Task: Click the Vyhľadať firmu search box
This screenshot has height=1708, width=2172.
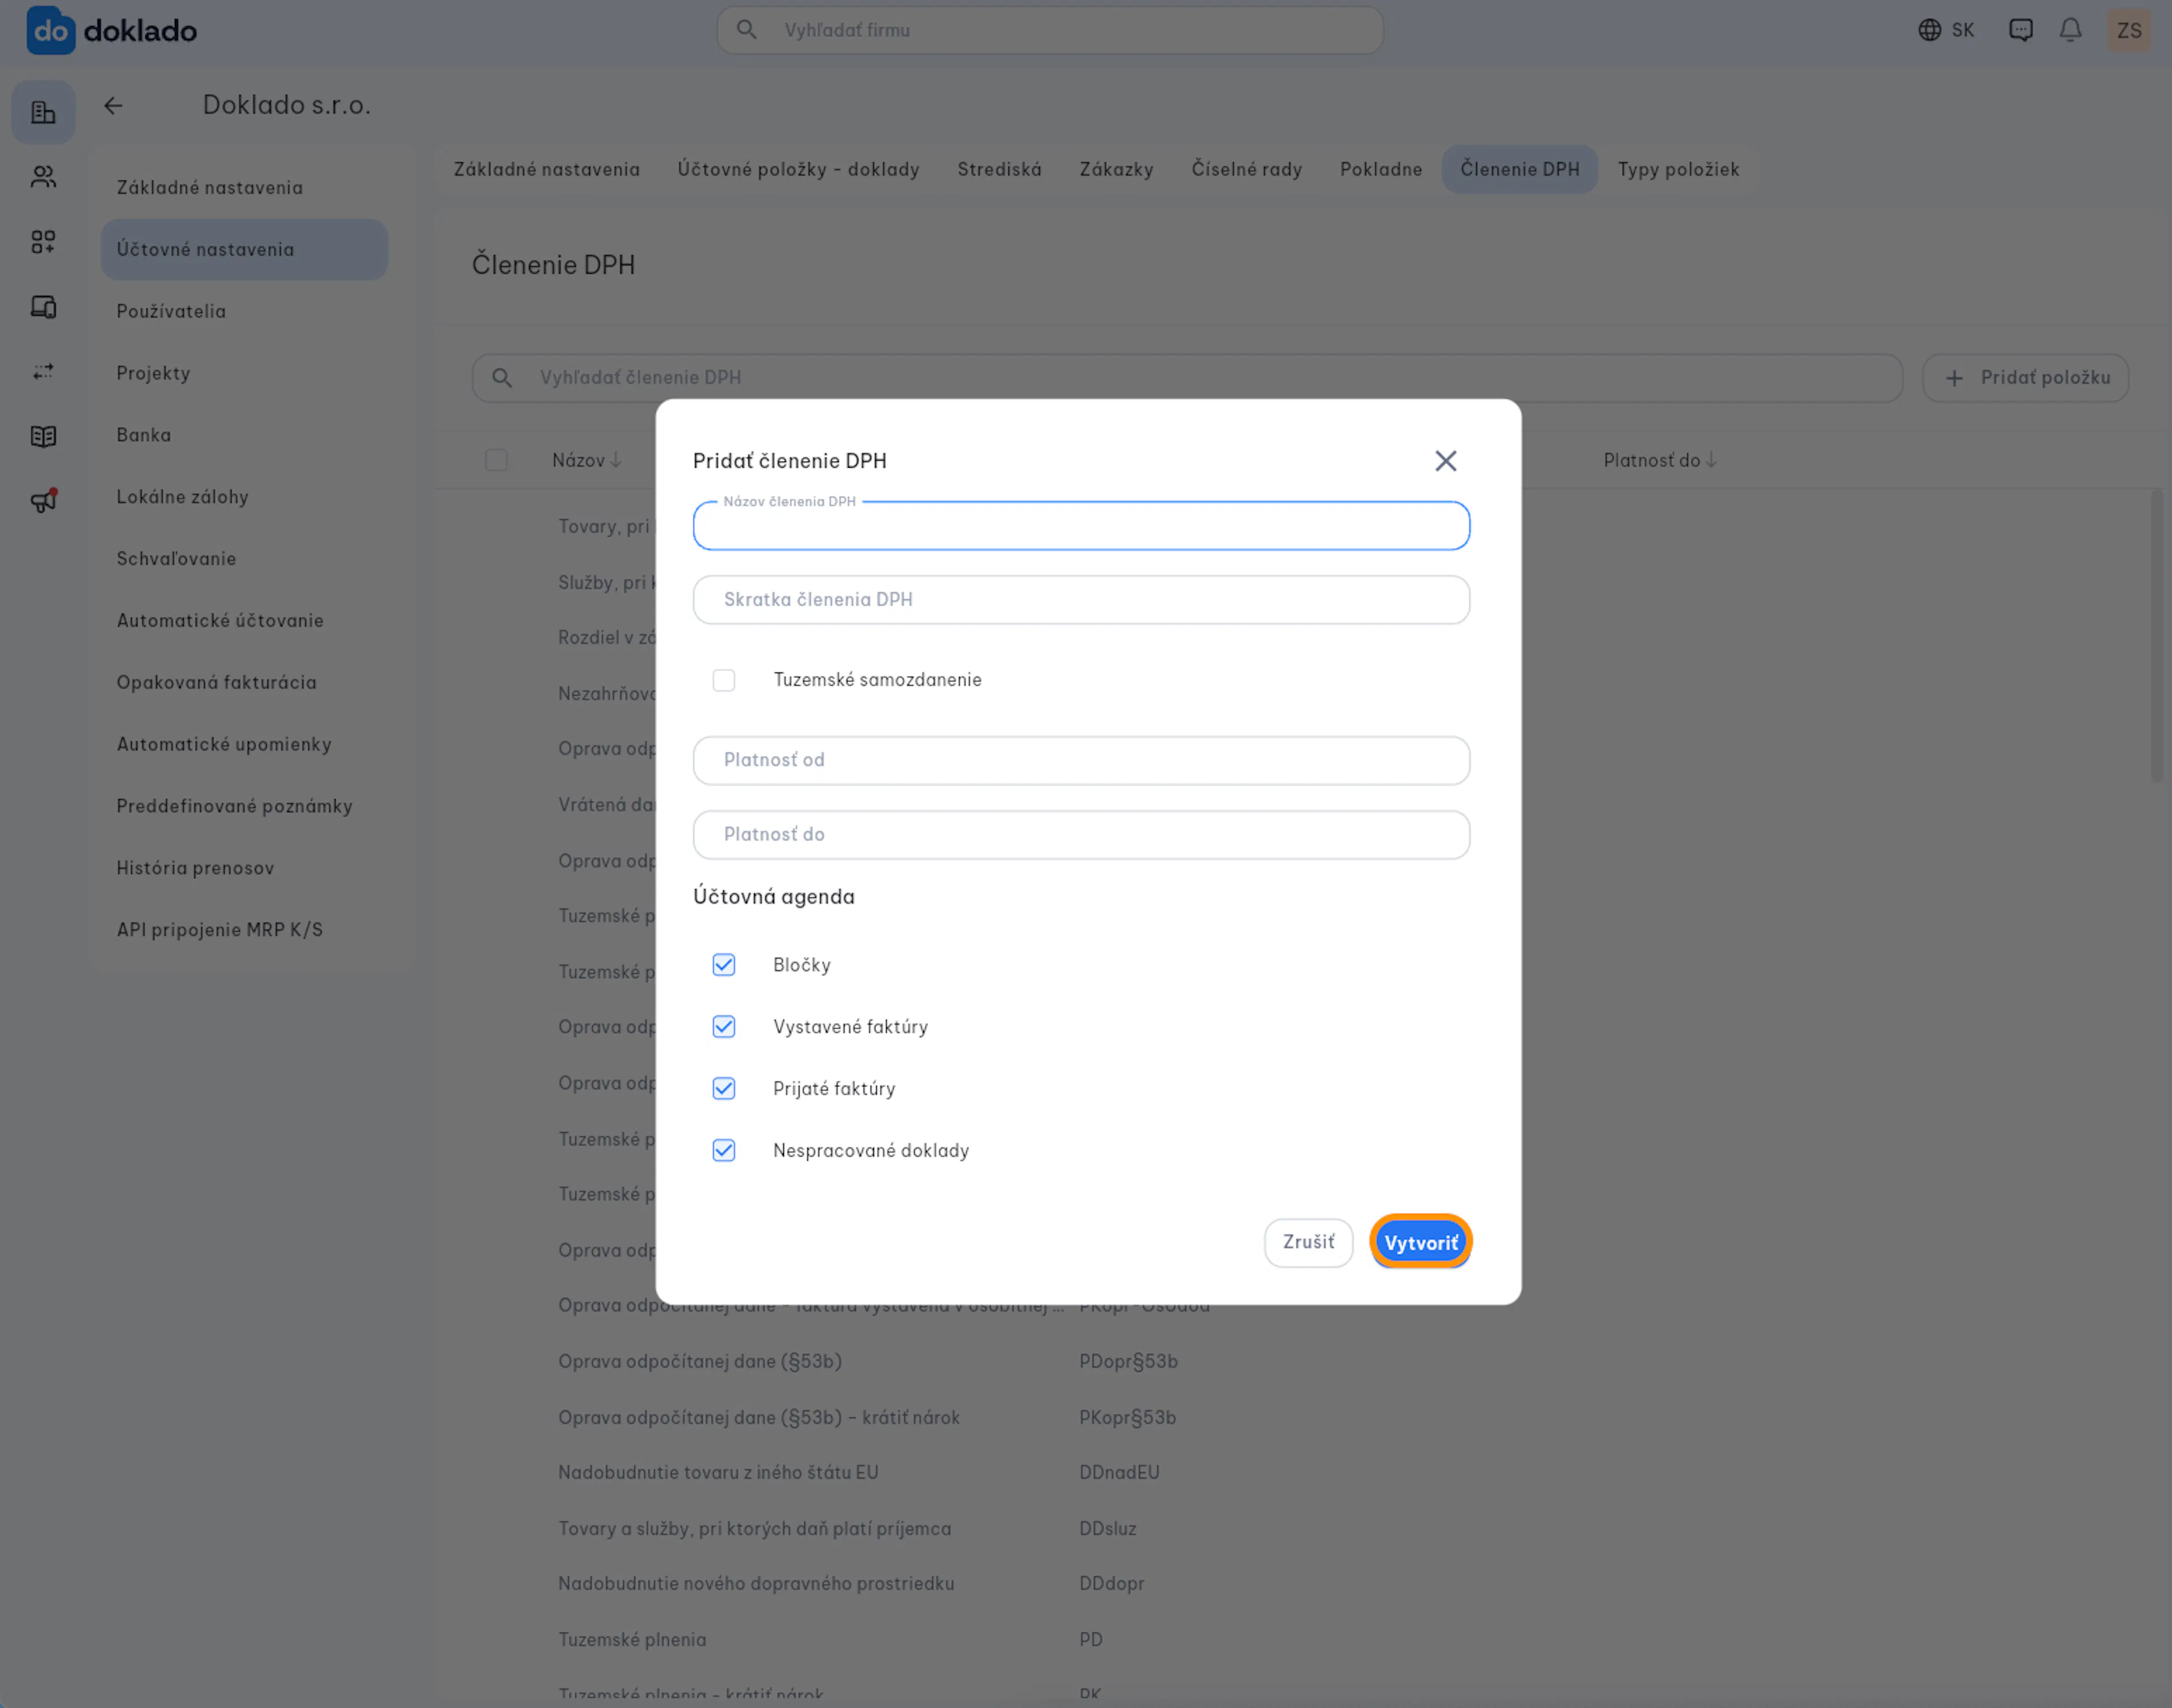Action: click(1050, 30)
